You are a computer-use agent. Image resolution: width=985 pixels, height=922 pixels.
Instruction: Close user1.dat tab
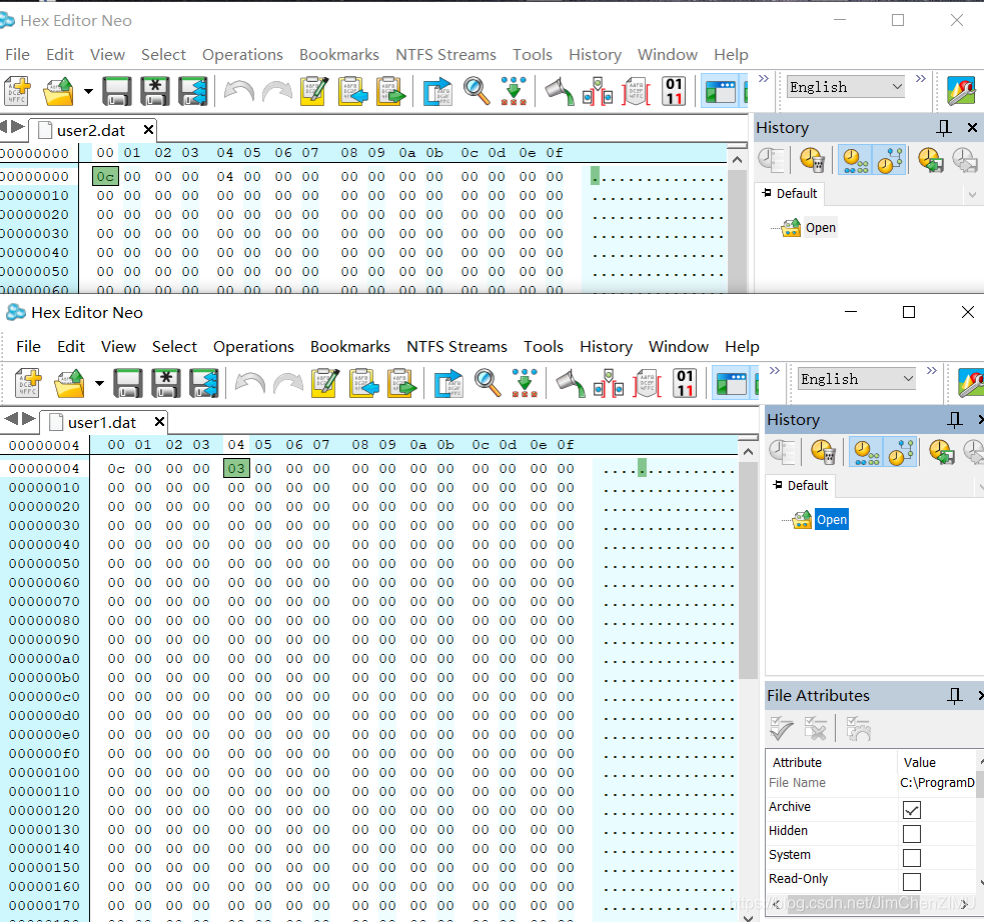pos(160,421)
